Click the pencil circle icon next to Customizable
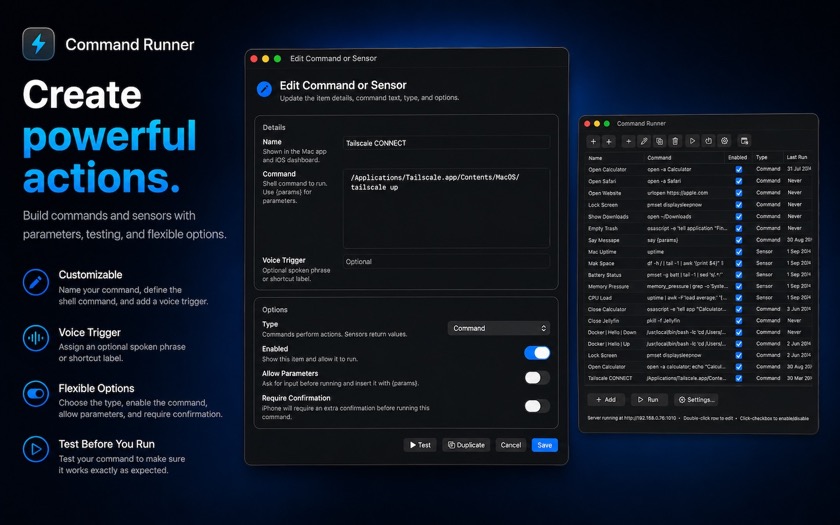Viewport: 840px width, 525px height. (36, 282)
